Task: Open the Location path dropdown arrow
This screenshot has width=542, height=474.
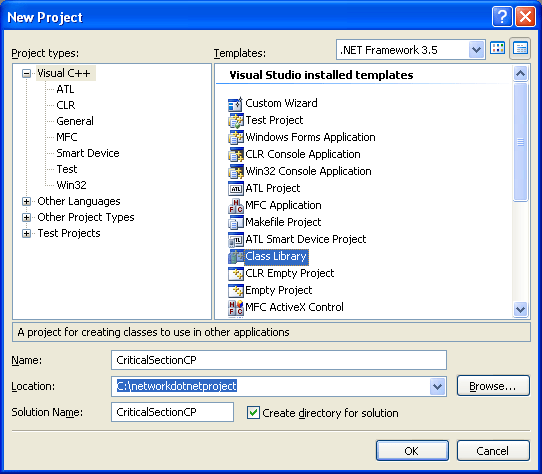Action: [x=437, y=386]
